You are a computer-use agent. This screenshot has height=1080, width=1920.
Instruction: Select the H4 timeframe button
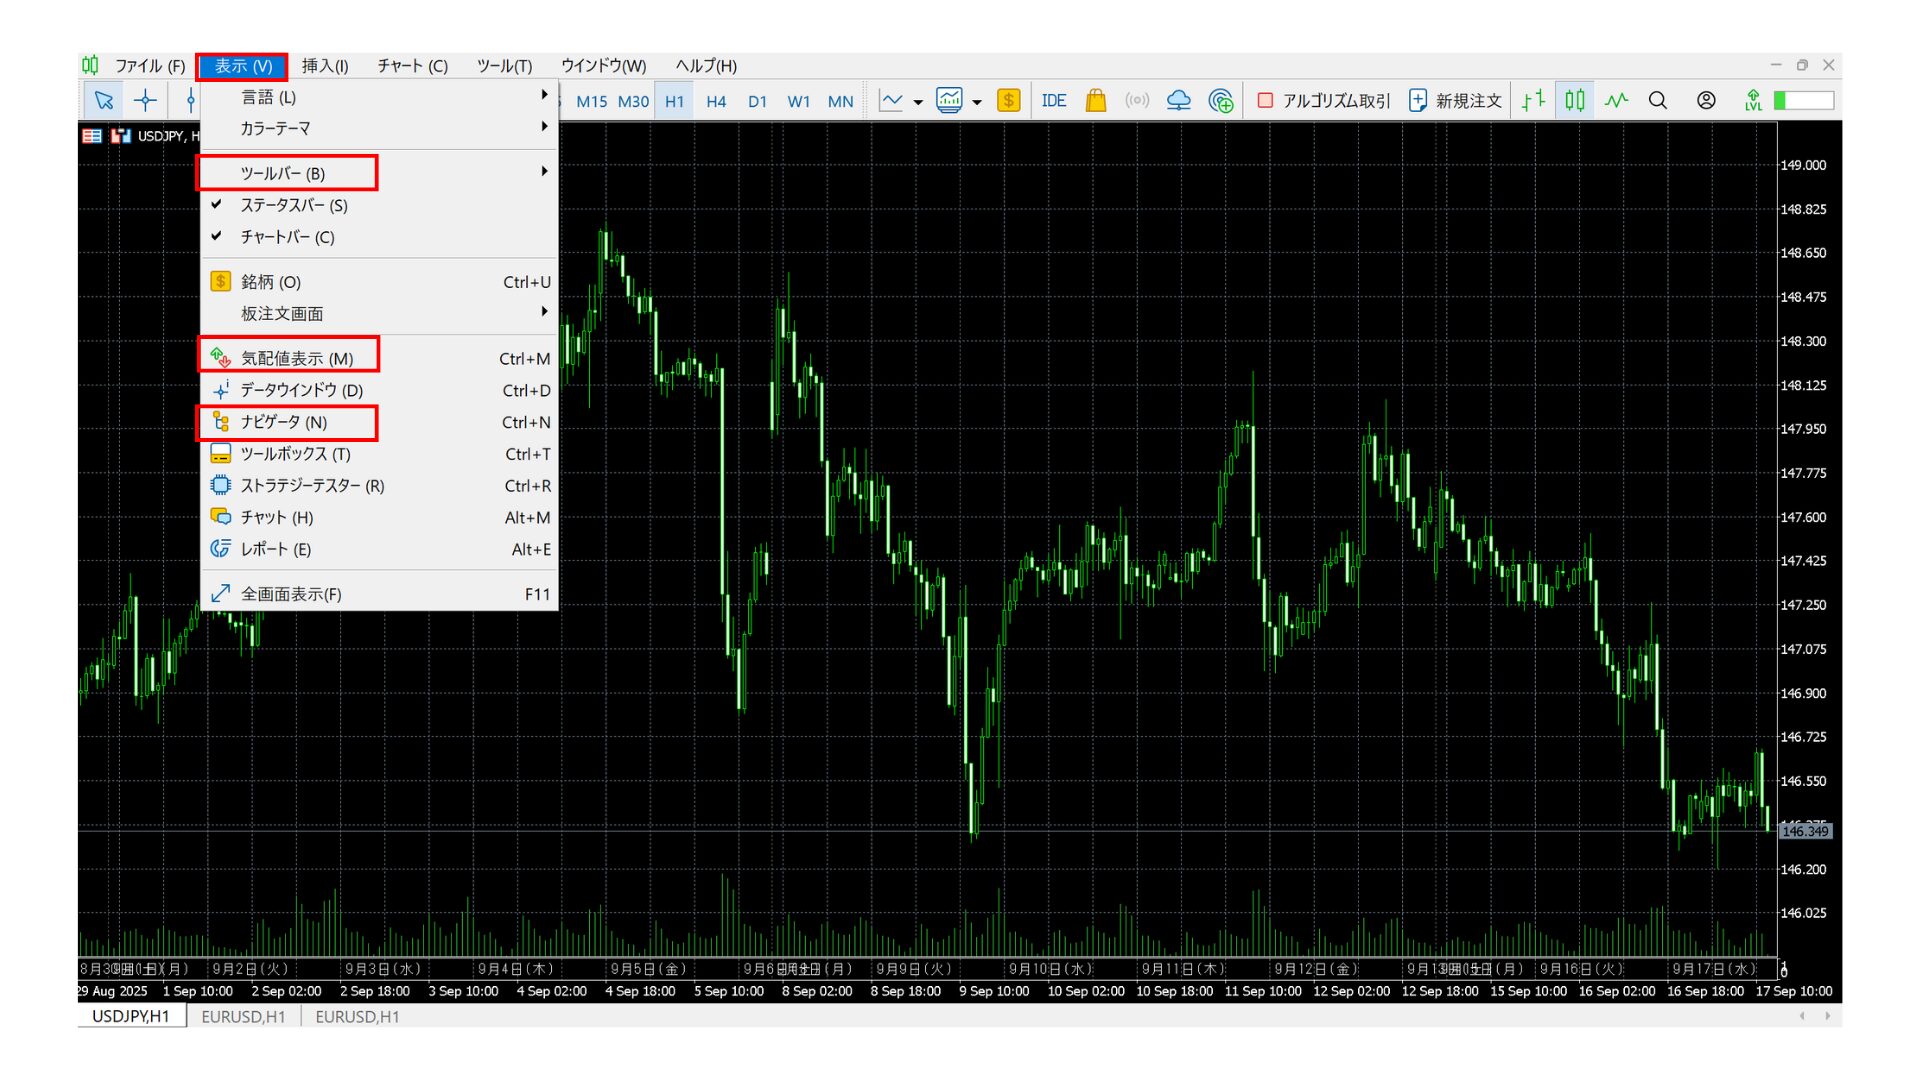715,101
